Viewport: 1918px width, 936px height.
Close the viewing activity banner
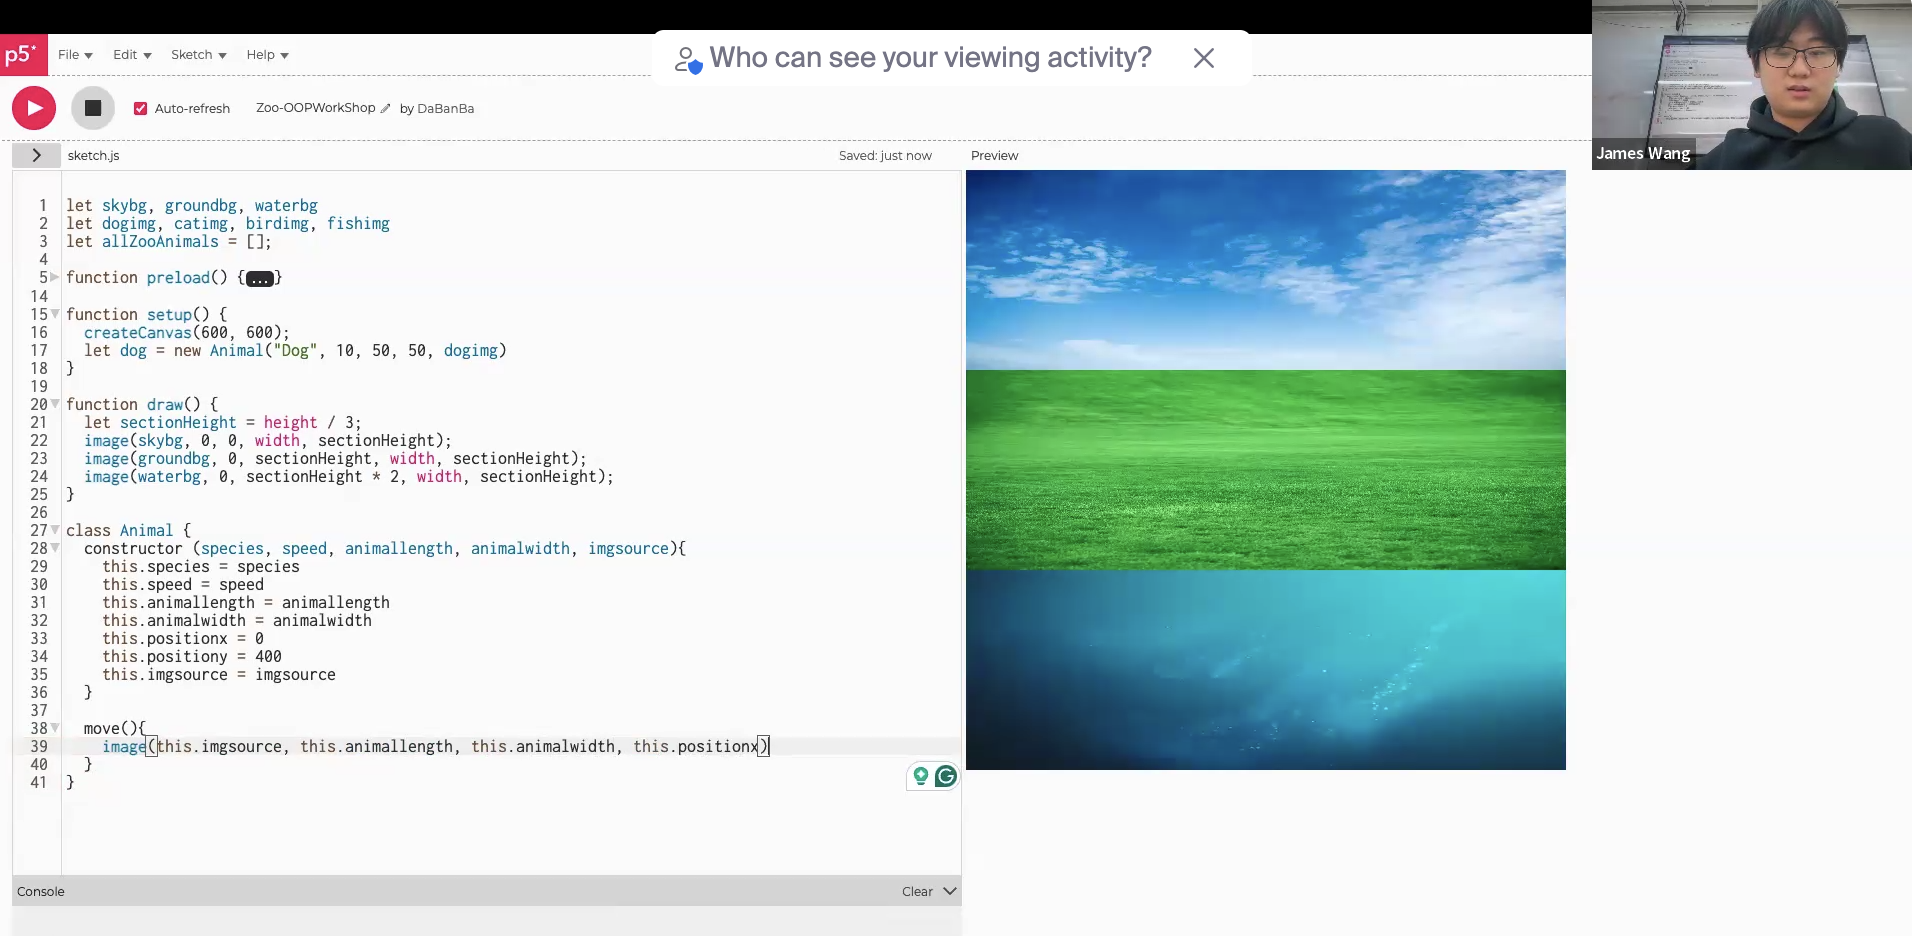[x=1203, y=59]
